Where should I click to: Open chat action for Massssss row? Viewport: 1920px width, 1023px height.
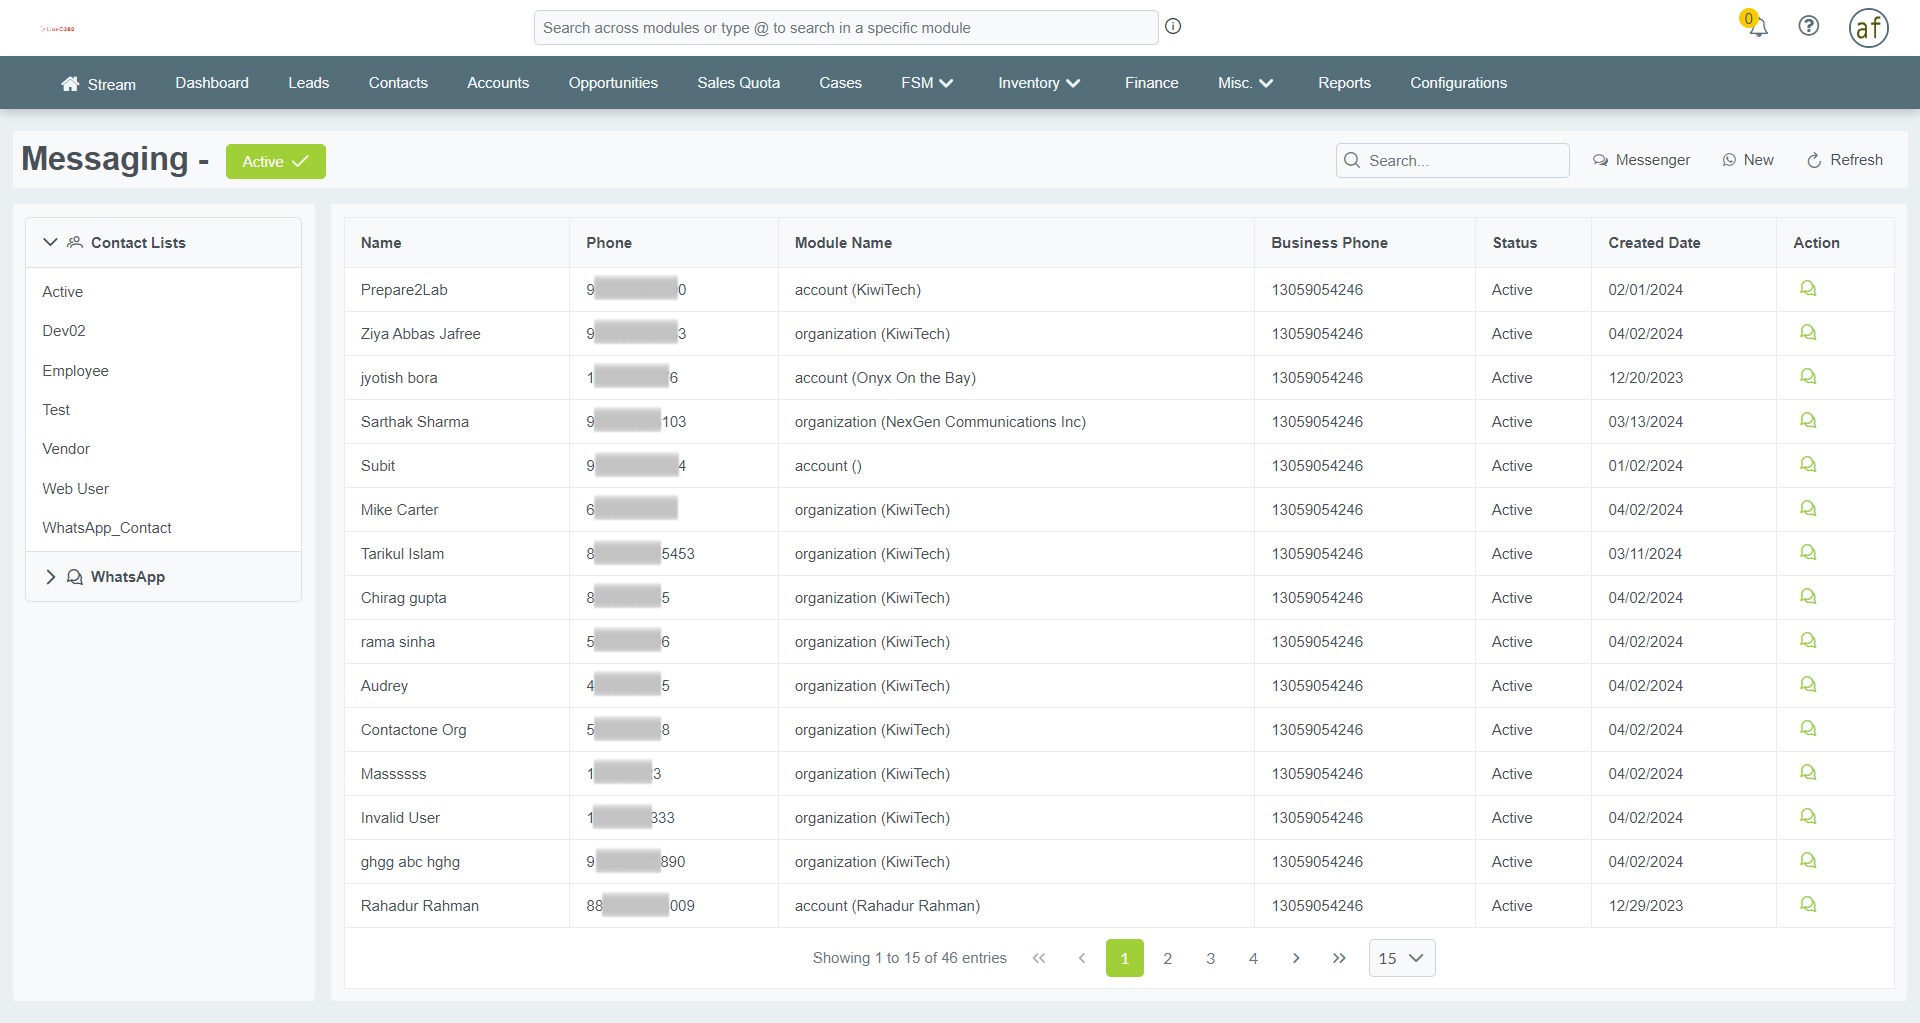click(1808, 773)
